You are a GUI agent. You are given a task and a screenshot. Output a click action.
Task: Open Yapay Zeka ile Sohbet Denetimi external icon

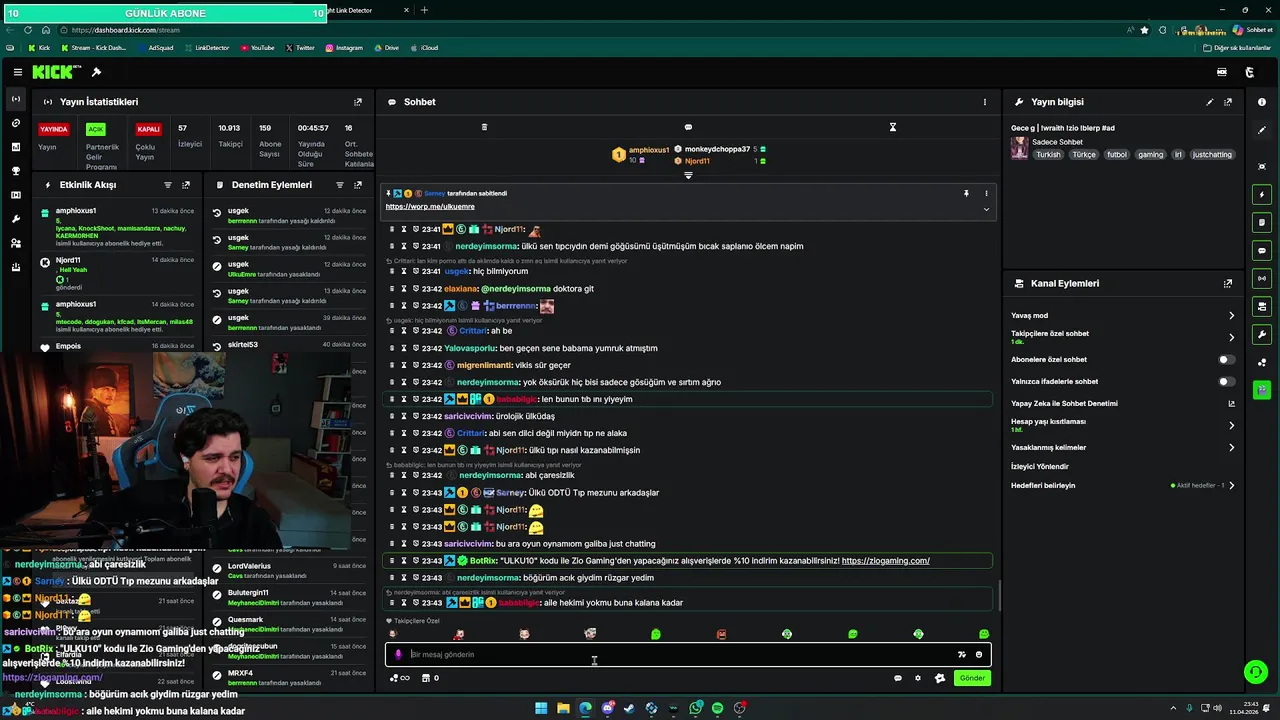[x=1232, y=404]
